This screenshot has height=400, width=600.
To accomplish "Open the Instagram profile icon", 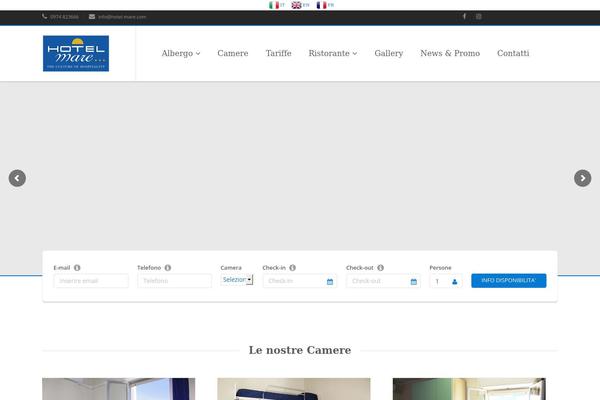I will [479, 16].
